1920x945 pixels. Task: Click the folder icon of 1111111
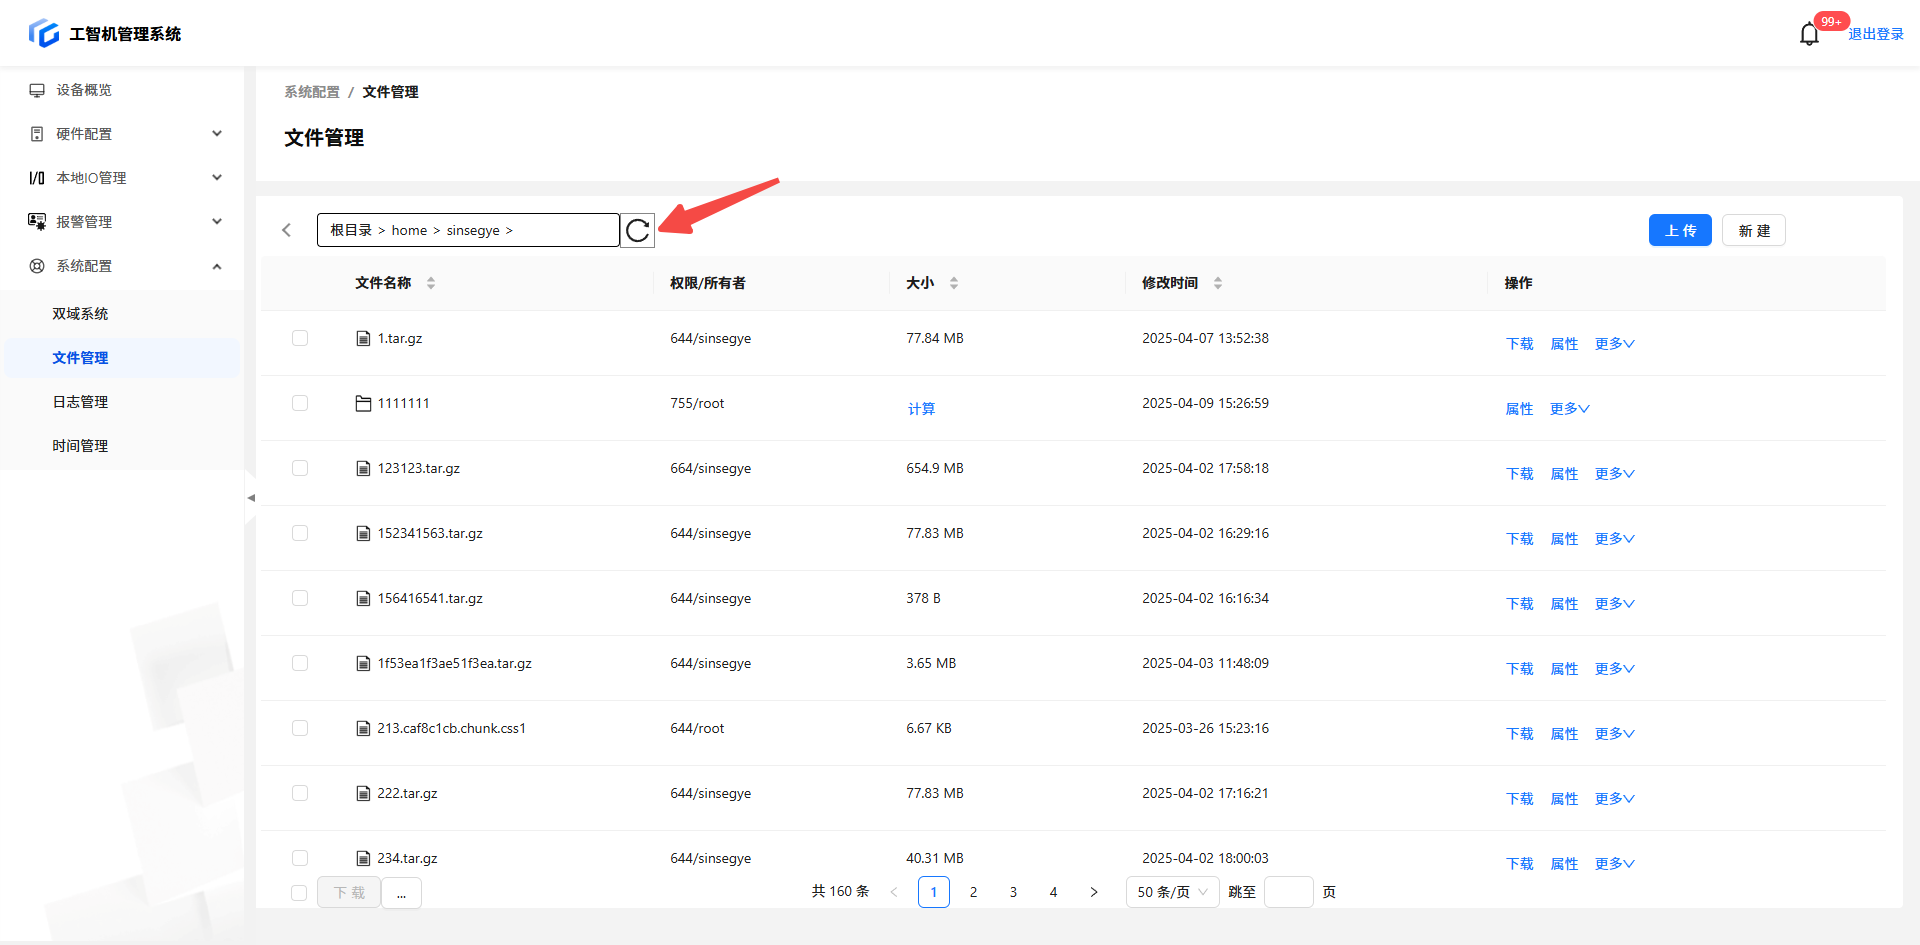(x=363, y=404)
